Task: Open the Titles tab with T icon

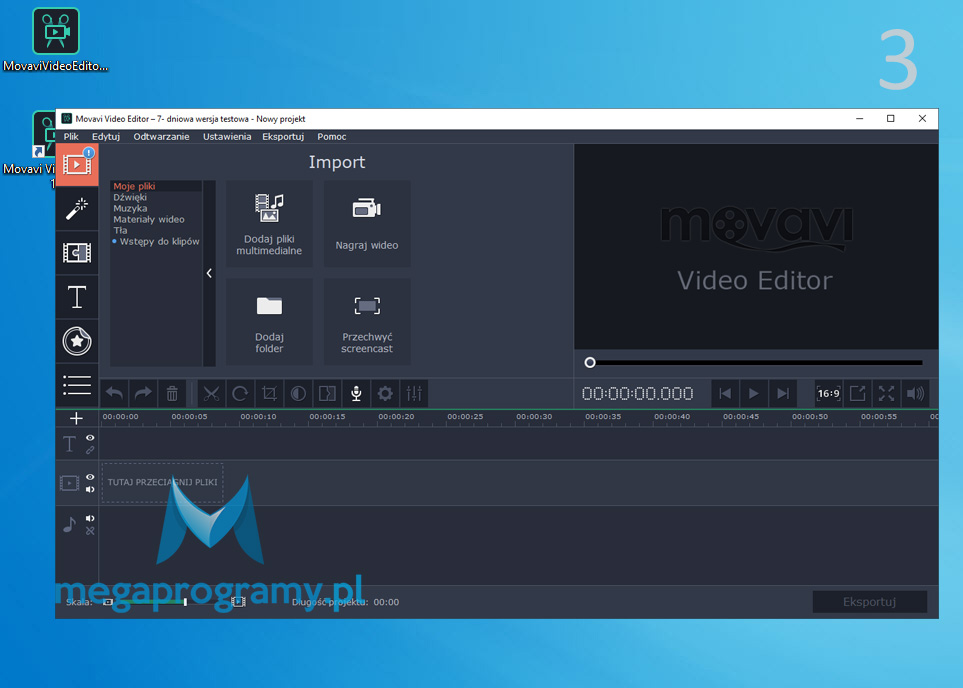Action: pyautogui.click(x=77, y=297)
